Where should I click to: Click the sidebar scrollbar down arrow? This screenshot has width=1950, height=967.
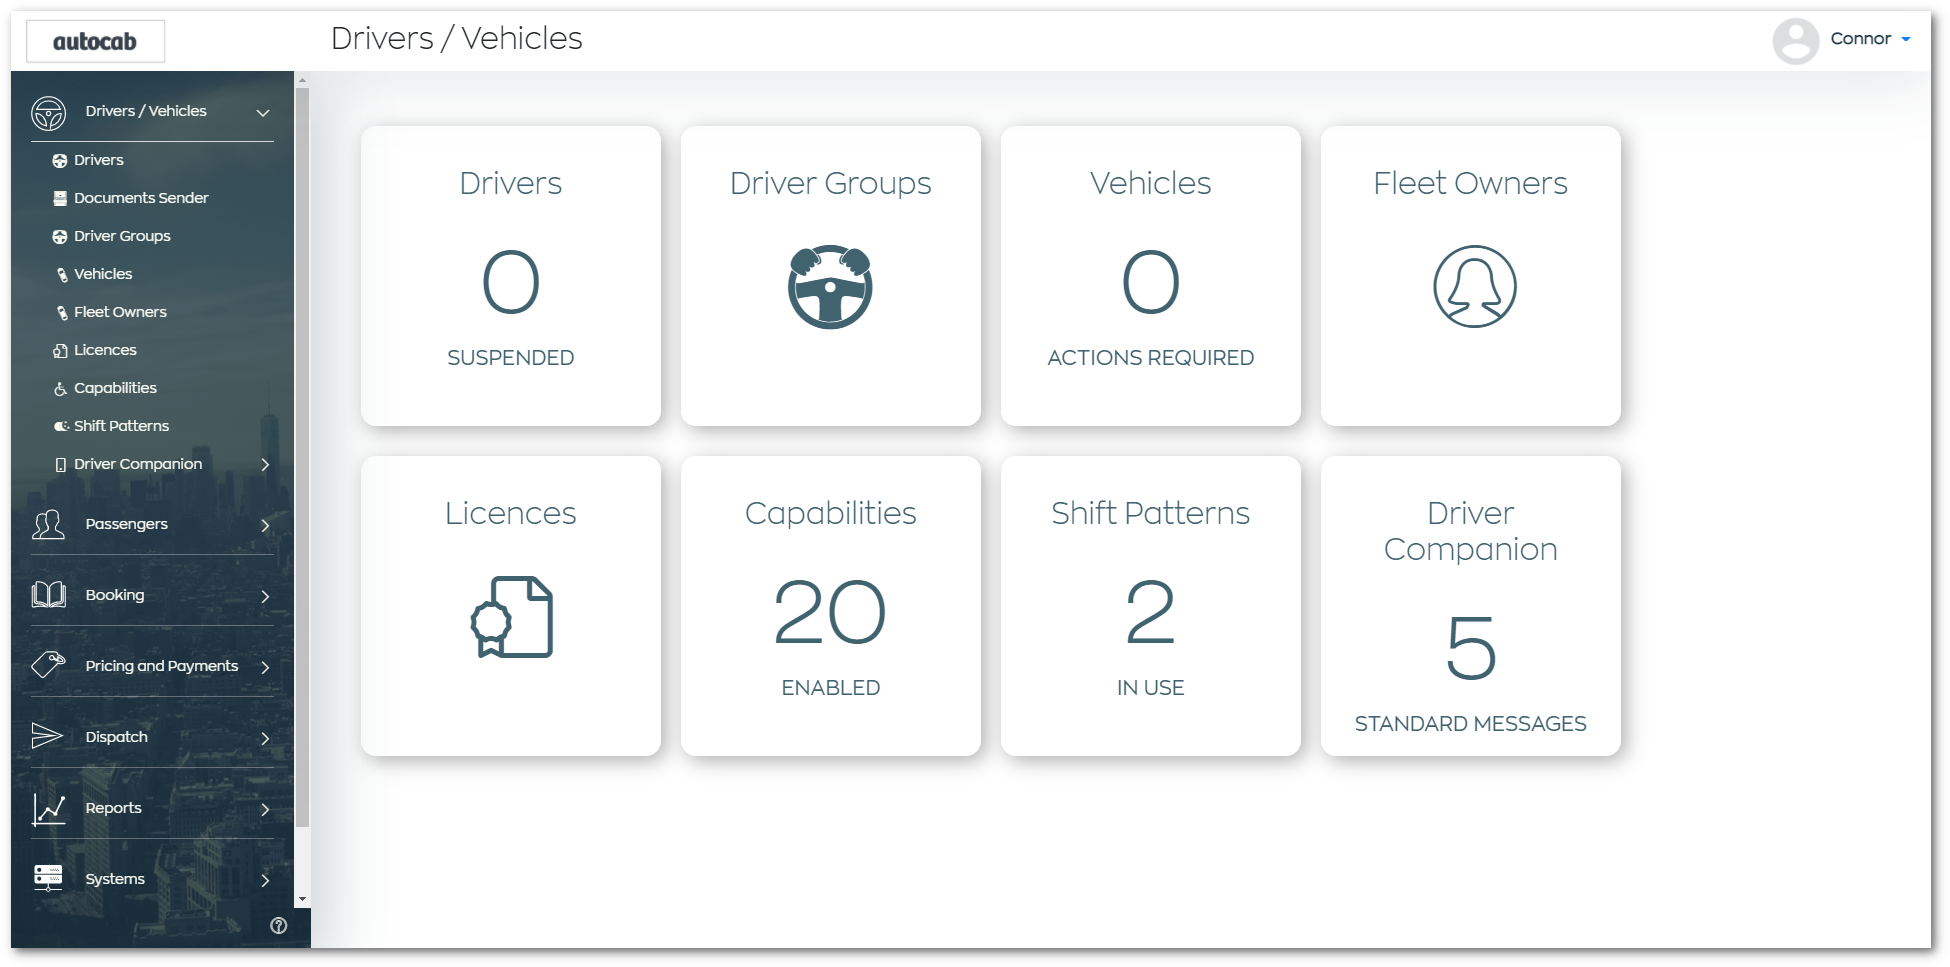[x=302, y=900]
